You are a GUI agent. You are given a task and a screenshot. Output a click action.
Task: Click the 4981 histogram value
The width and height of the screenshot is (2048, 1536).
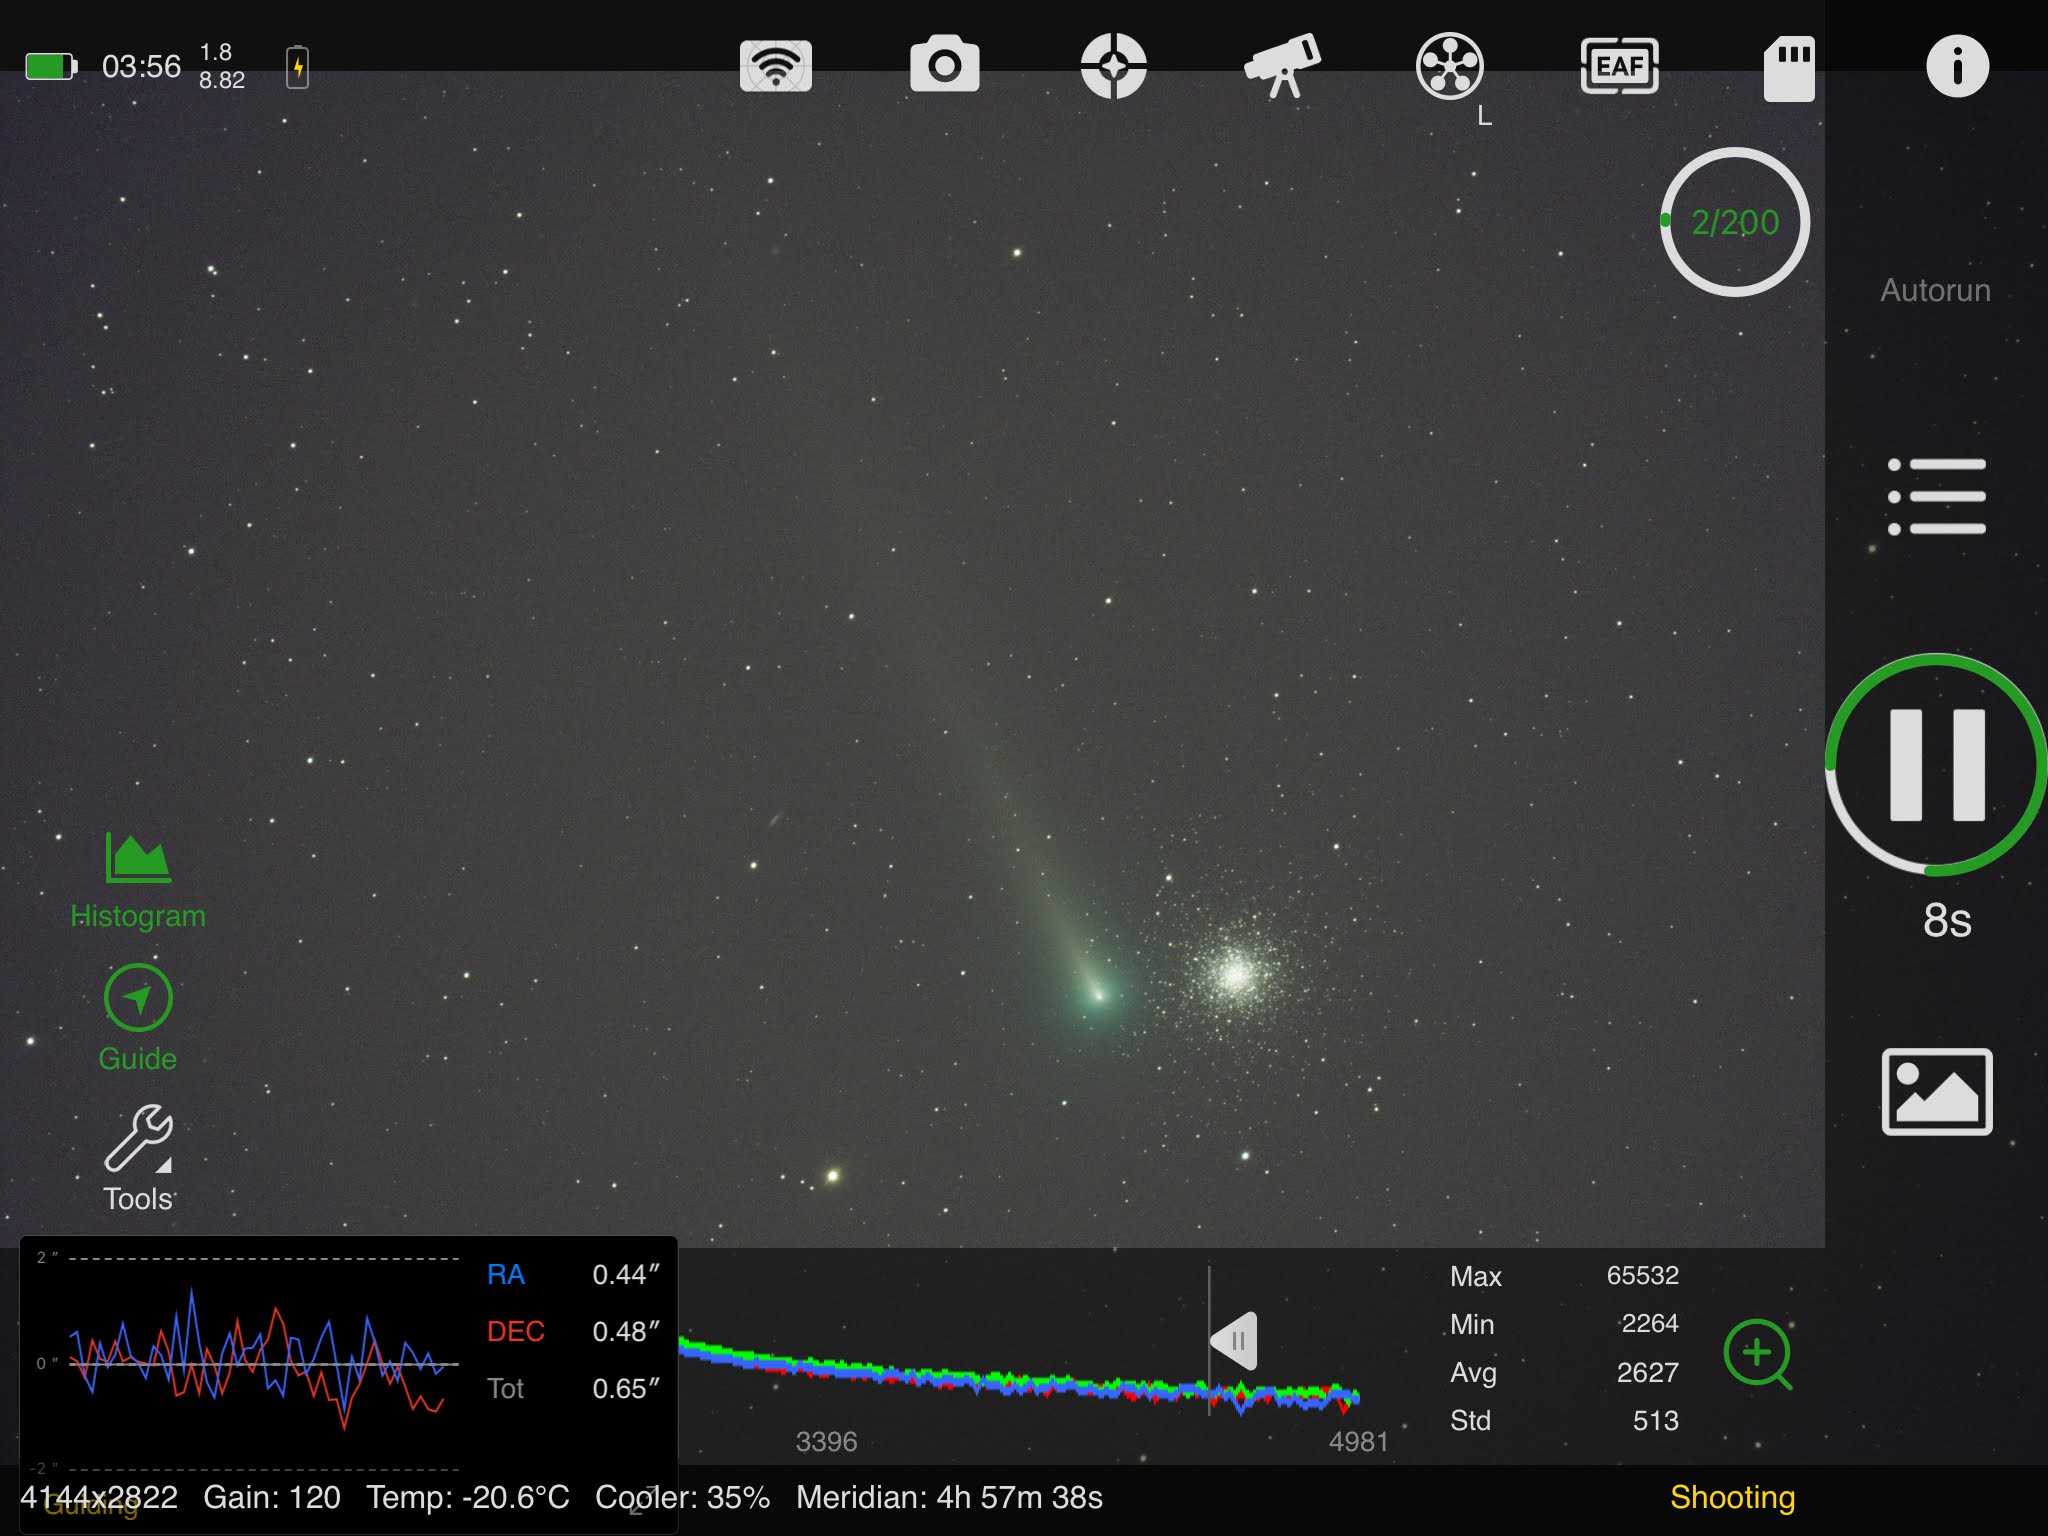pos(1358,1441)
